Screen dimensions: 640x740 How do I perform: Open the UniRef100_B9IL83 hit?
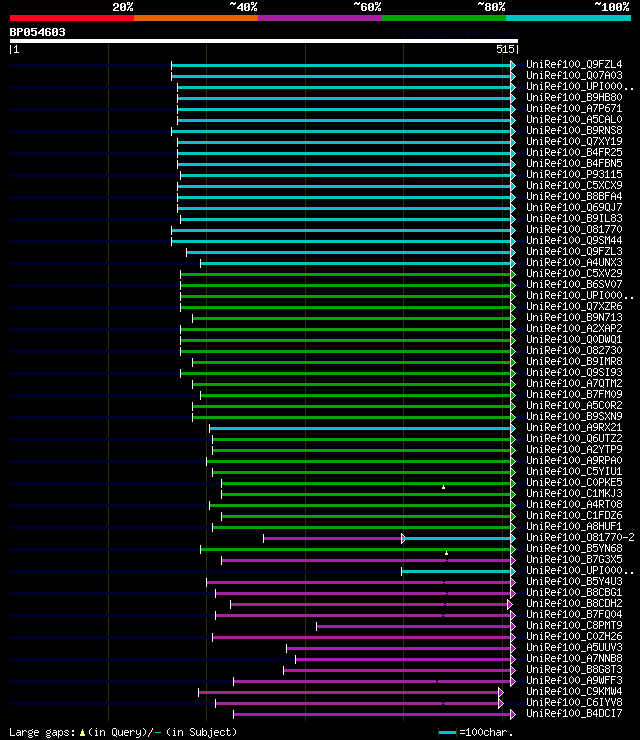pyautogui.click(x=574, y=219)
